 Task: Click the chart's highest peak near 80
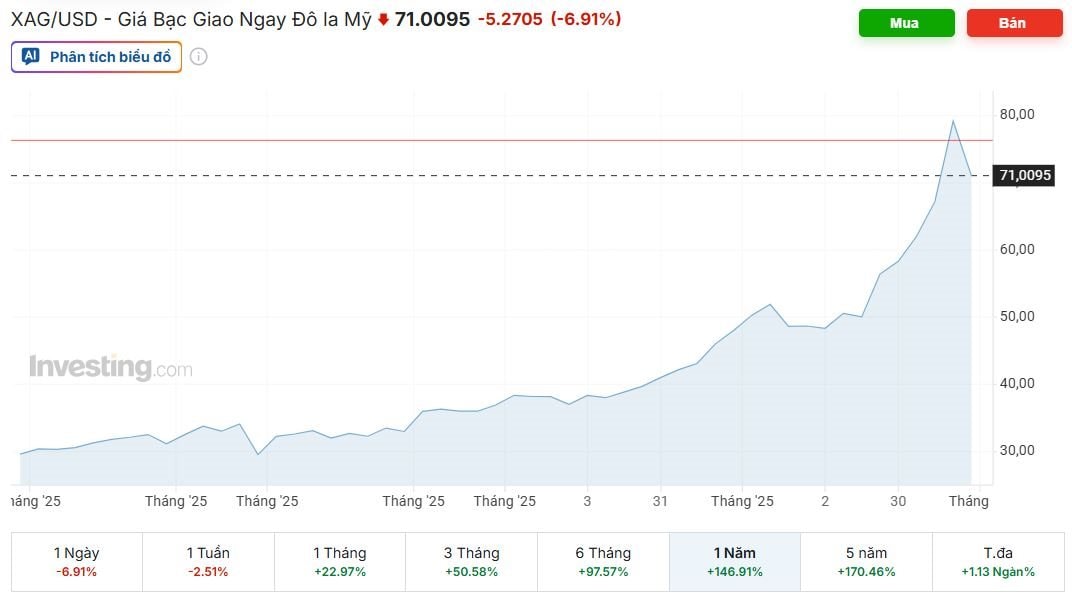pos(952,121)
